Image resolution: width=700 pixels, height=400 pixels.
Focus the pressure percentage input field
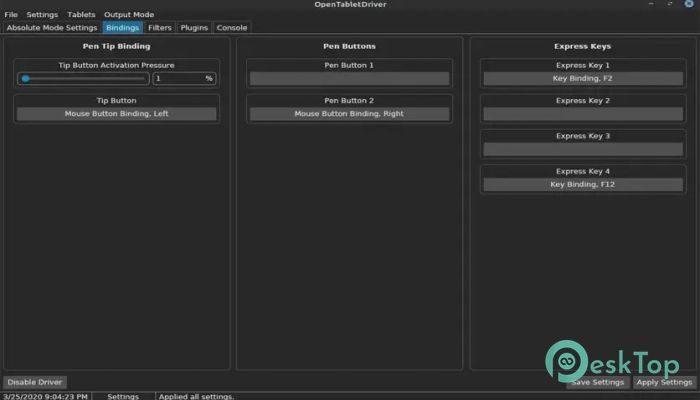pyautogui.click(x=184, y=79)
